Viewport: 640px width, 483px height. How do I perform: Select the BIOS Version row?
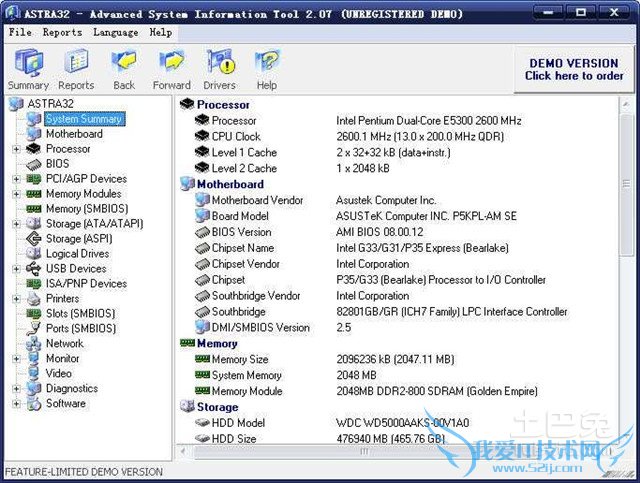pyautogui.click(x=309, y=232)
